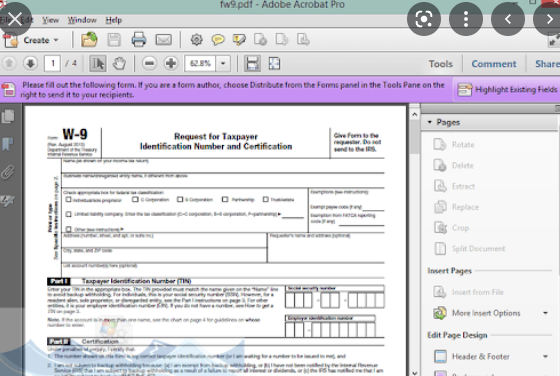Click the zoom out minus icon
This screenshot has width=560, height=376.
pyautogui.click(x=149, y=64)
